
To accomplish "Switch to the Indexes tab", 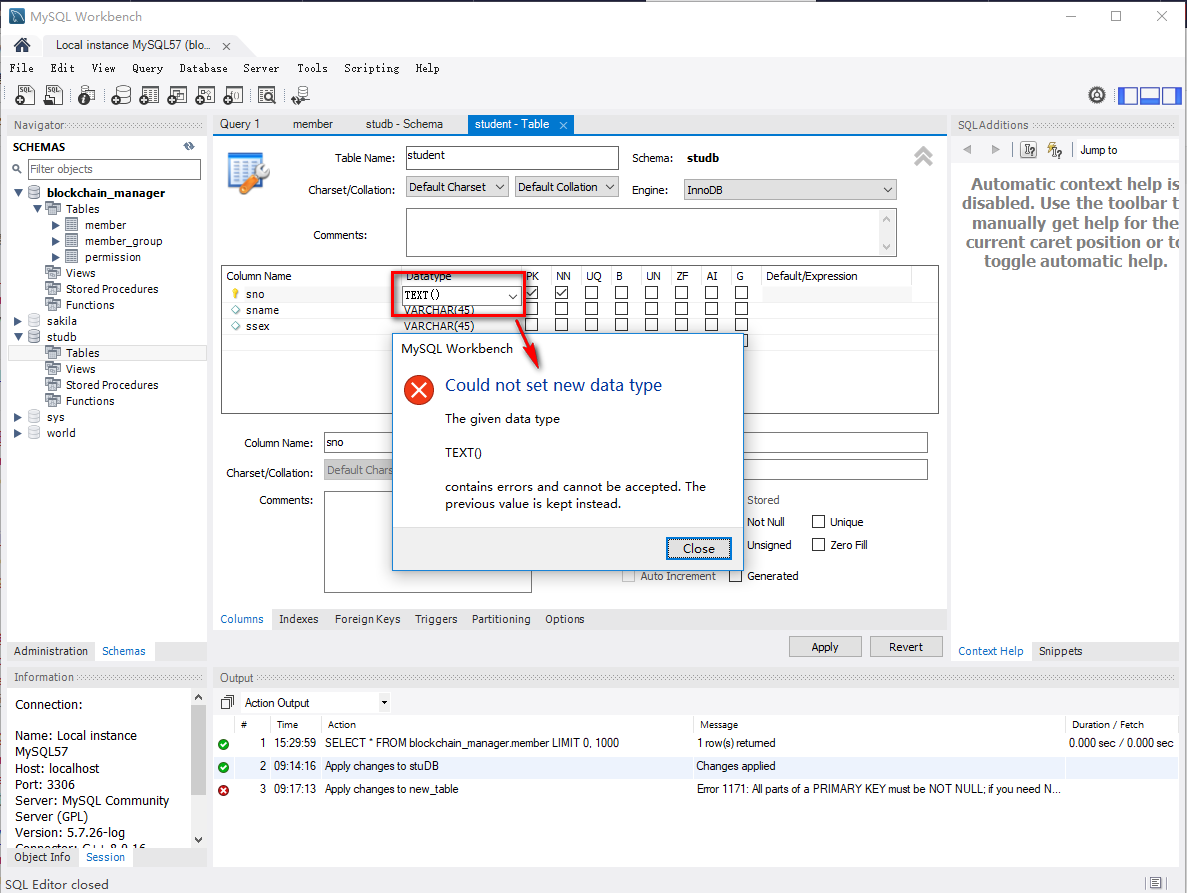I will click(298, 619).
